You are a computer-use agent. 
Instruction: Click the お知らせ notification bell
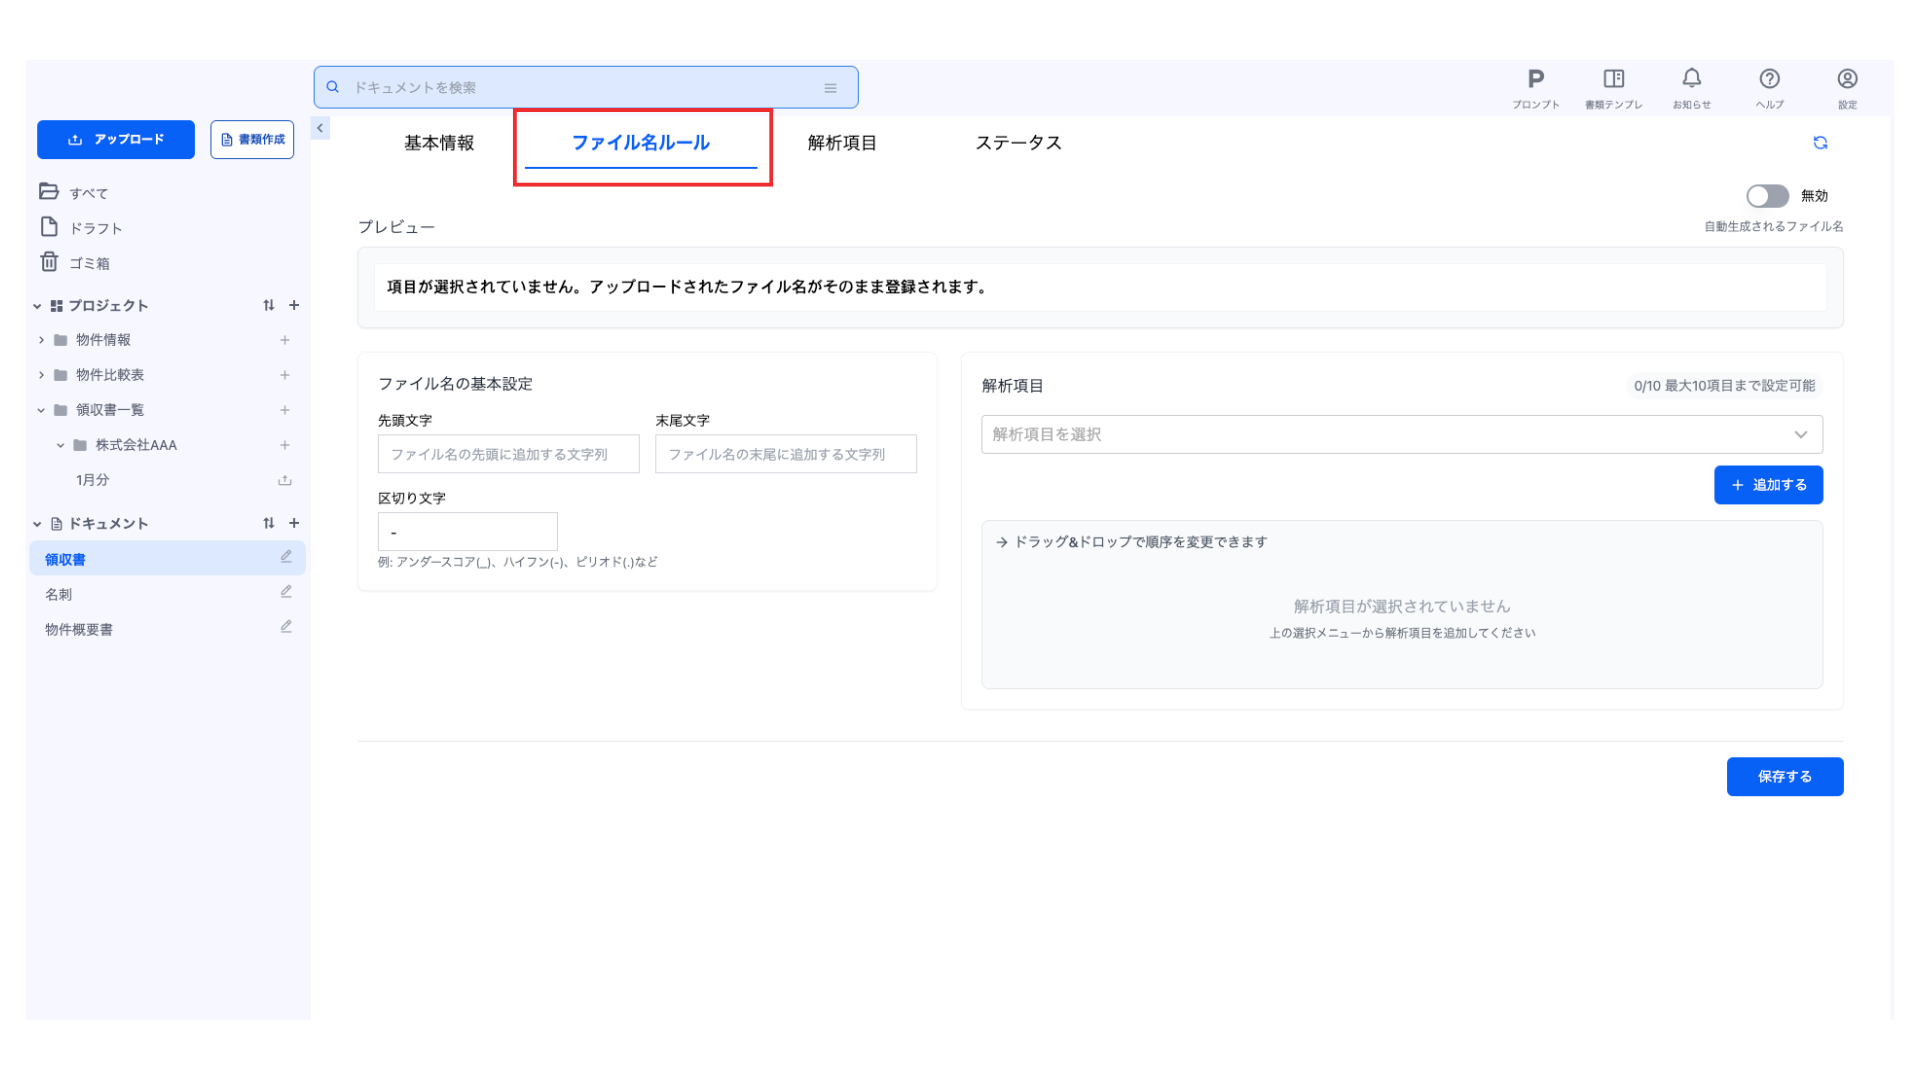(1691, 80)
